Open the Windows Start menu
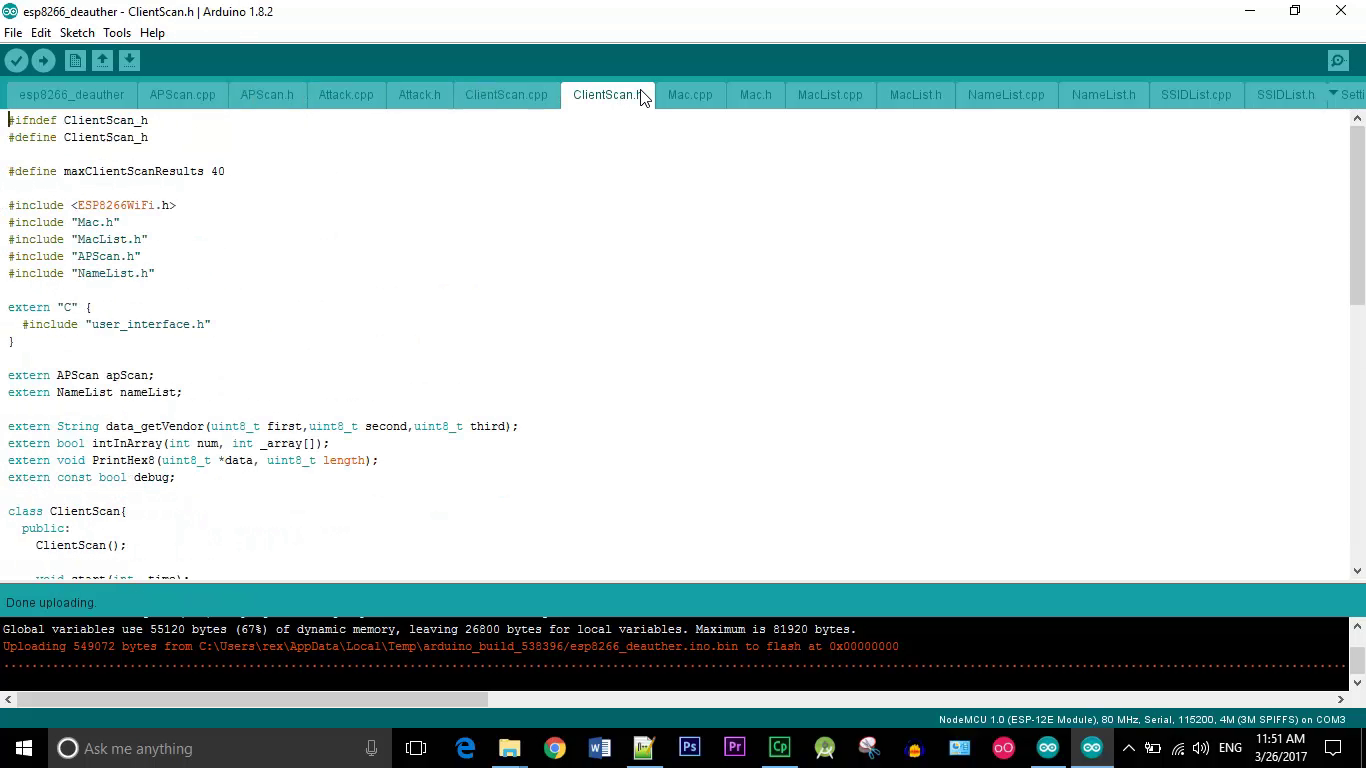The width and height of the screenshot is (1366, 768). pyautogui.click(x=24, y=748)
